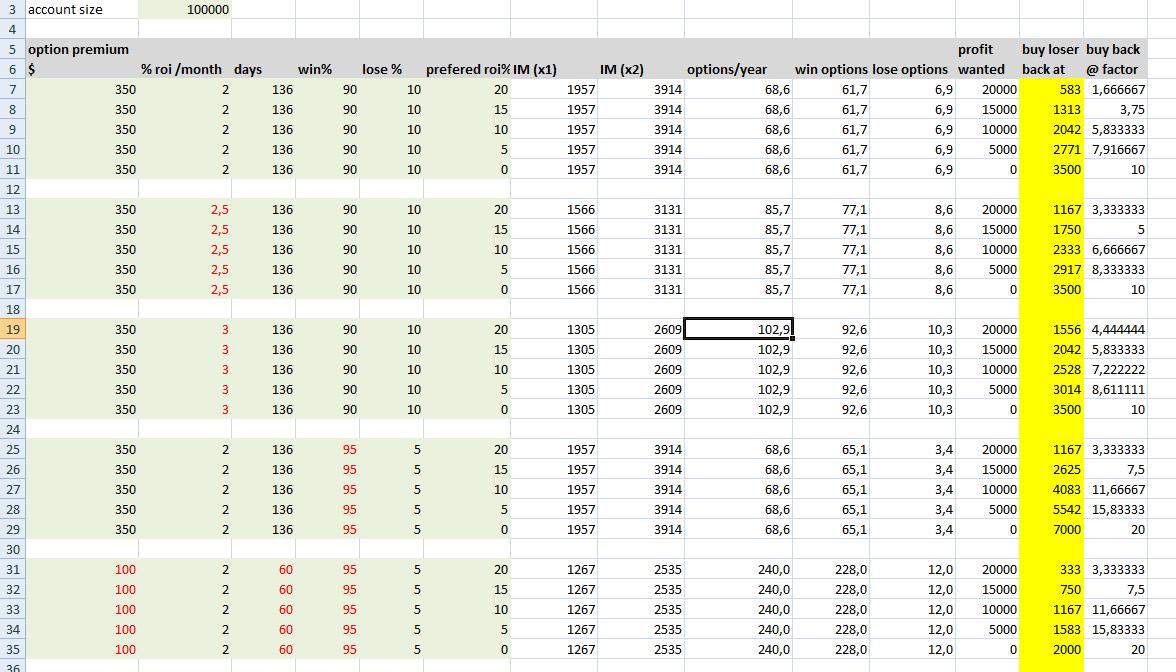Click the highlighted row 19 header
The image size is (1176, 672).
13,329
